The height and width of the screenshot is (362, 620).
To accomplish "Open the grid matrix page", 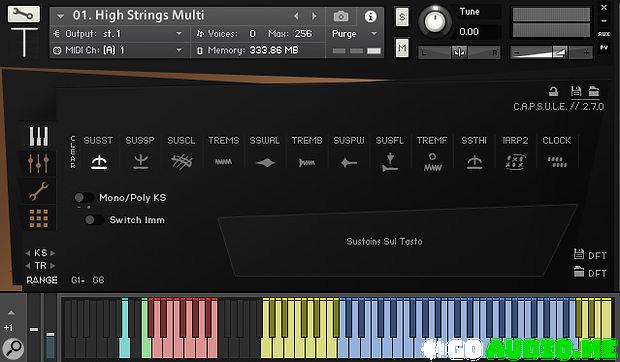I will tap(39, 219).
